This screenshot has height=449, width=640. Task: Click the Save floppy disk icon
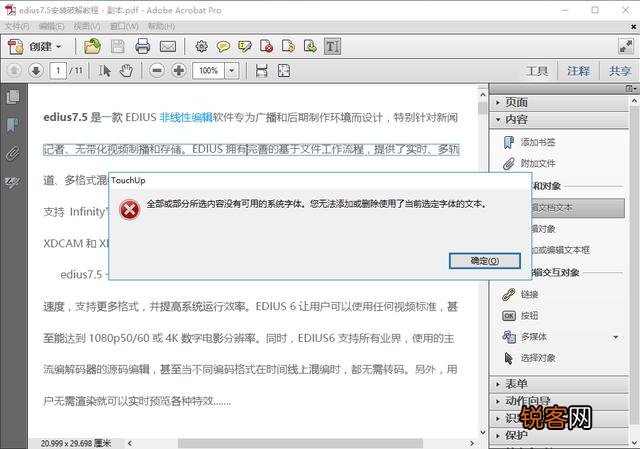(118, 47)
